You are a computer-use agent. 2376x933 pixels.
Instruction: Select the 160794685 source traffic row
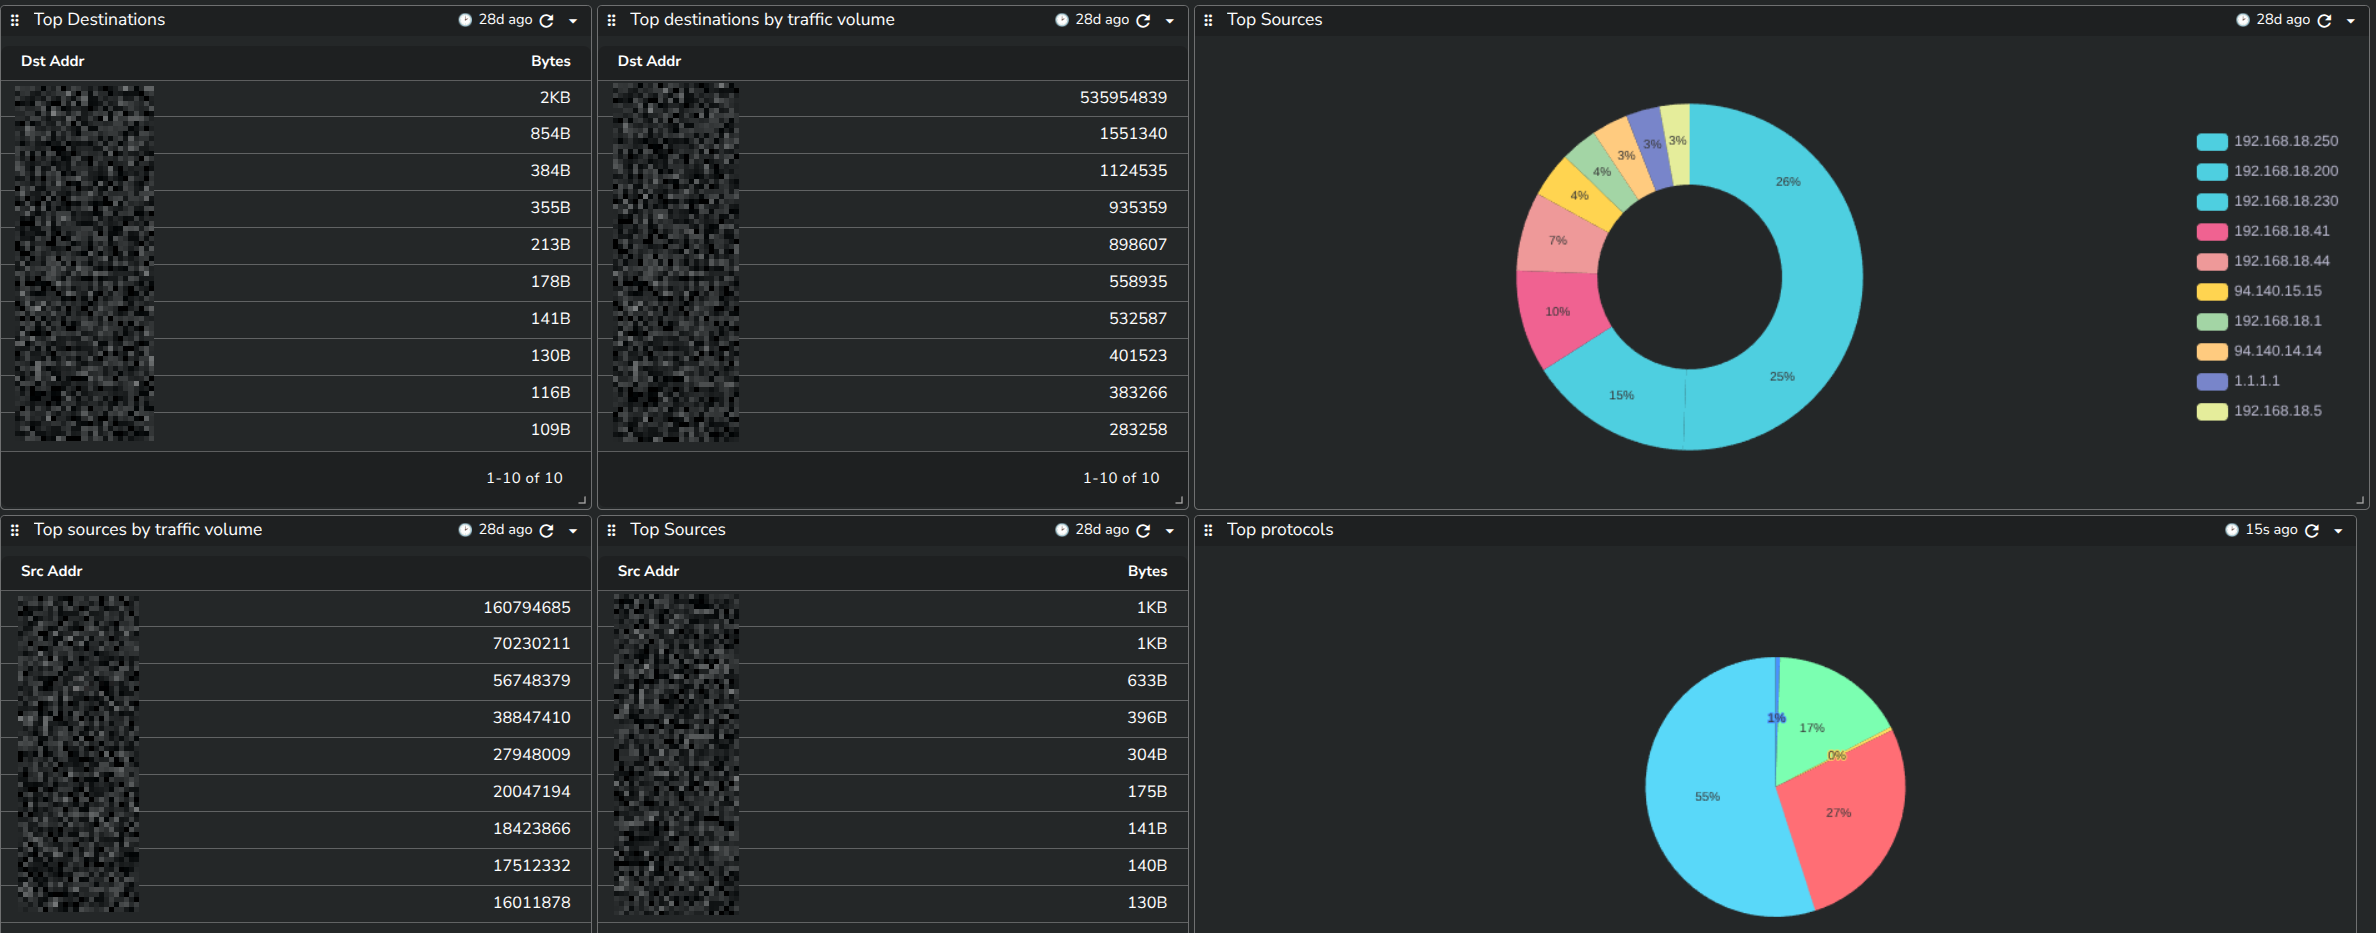click(296, 608)
